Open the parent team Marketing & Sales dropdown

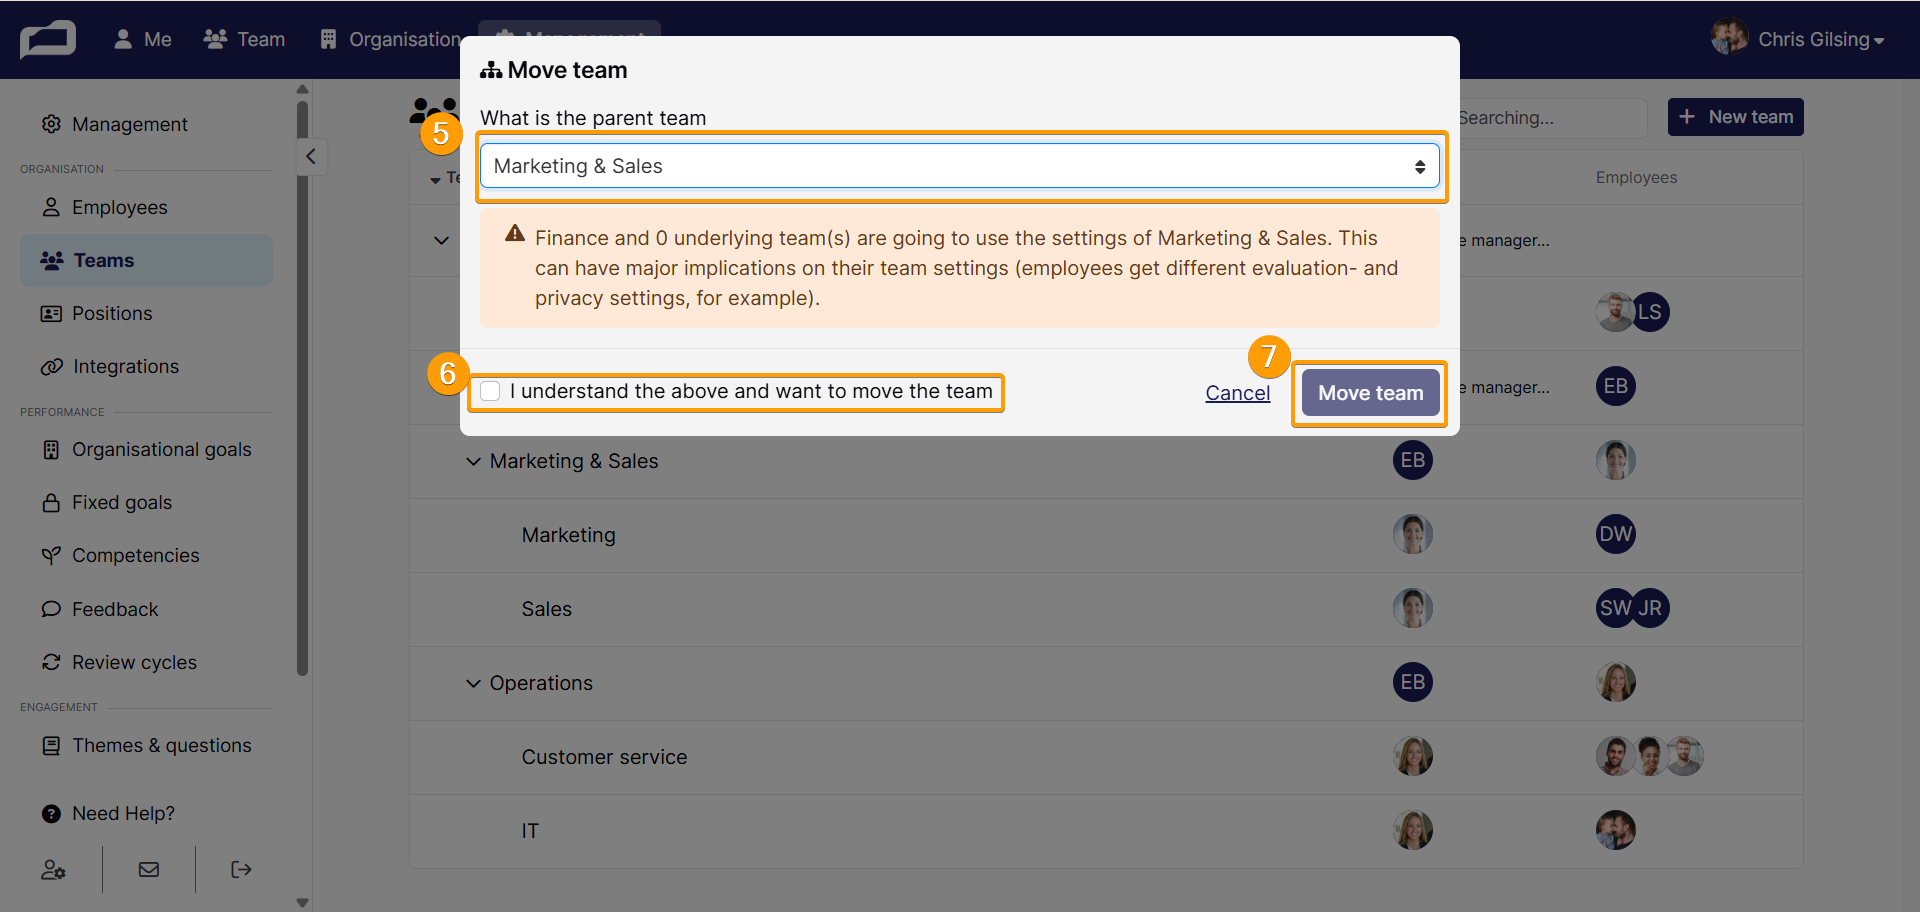point(959,166)
